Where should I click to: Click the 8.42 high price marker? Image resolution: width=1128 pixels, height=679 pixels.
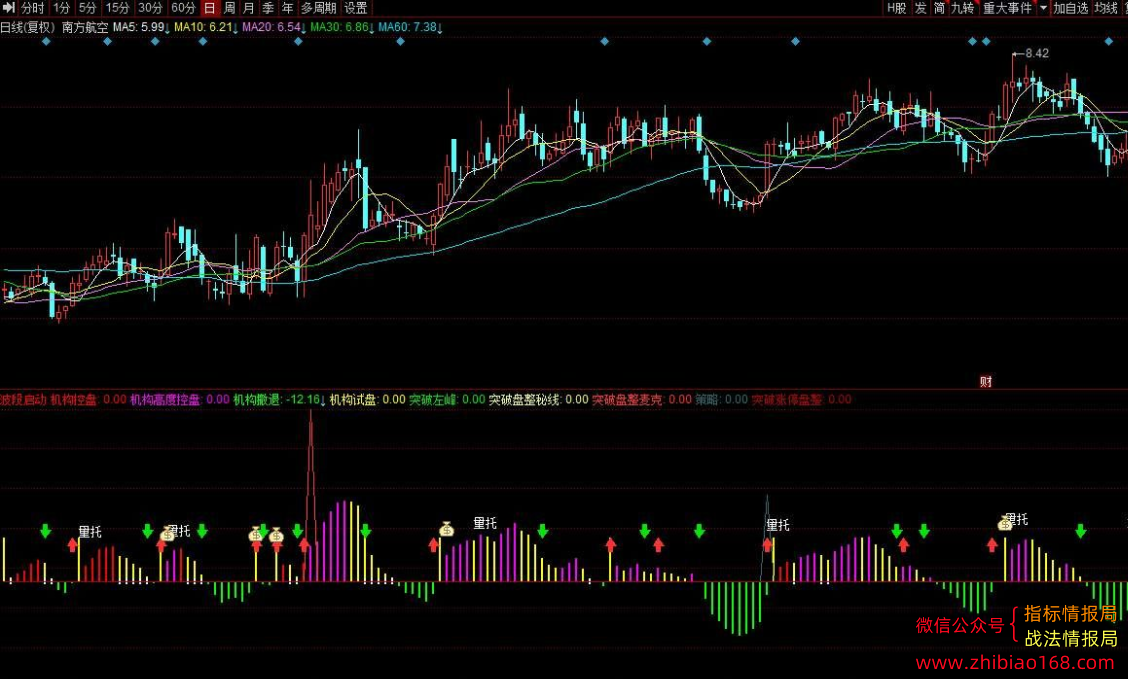1030,53
